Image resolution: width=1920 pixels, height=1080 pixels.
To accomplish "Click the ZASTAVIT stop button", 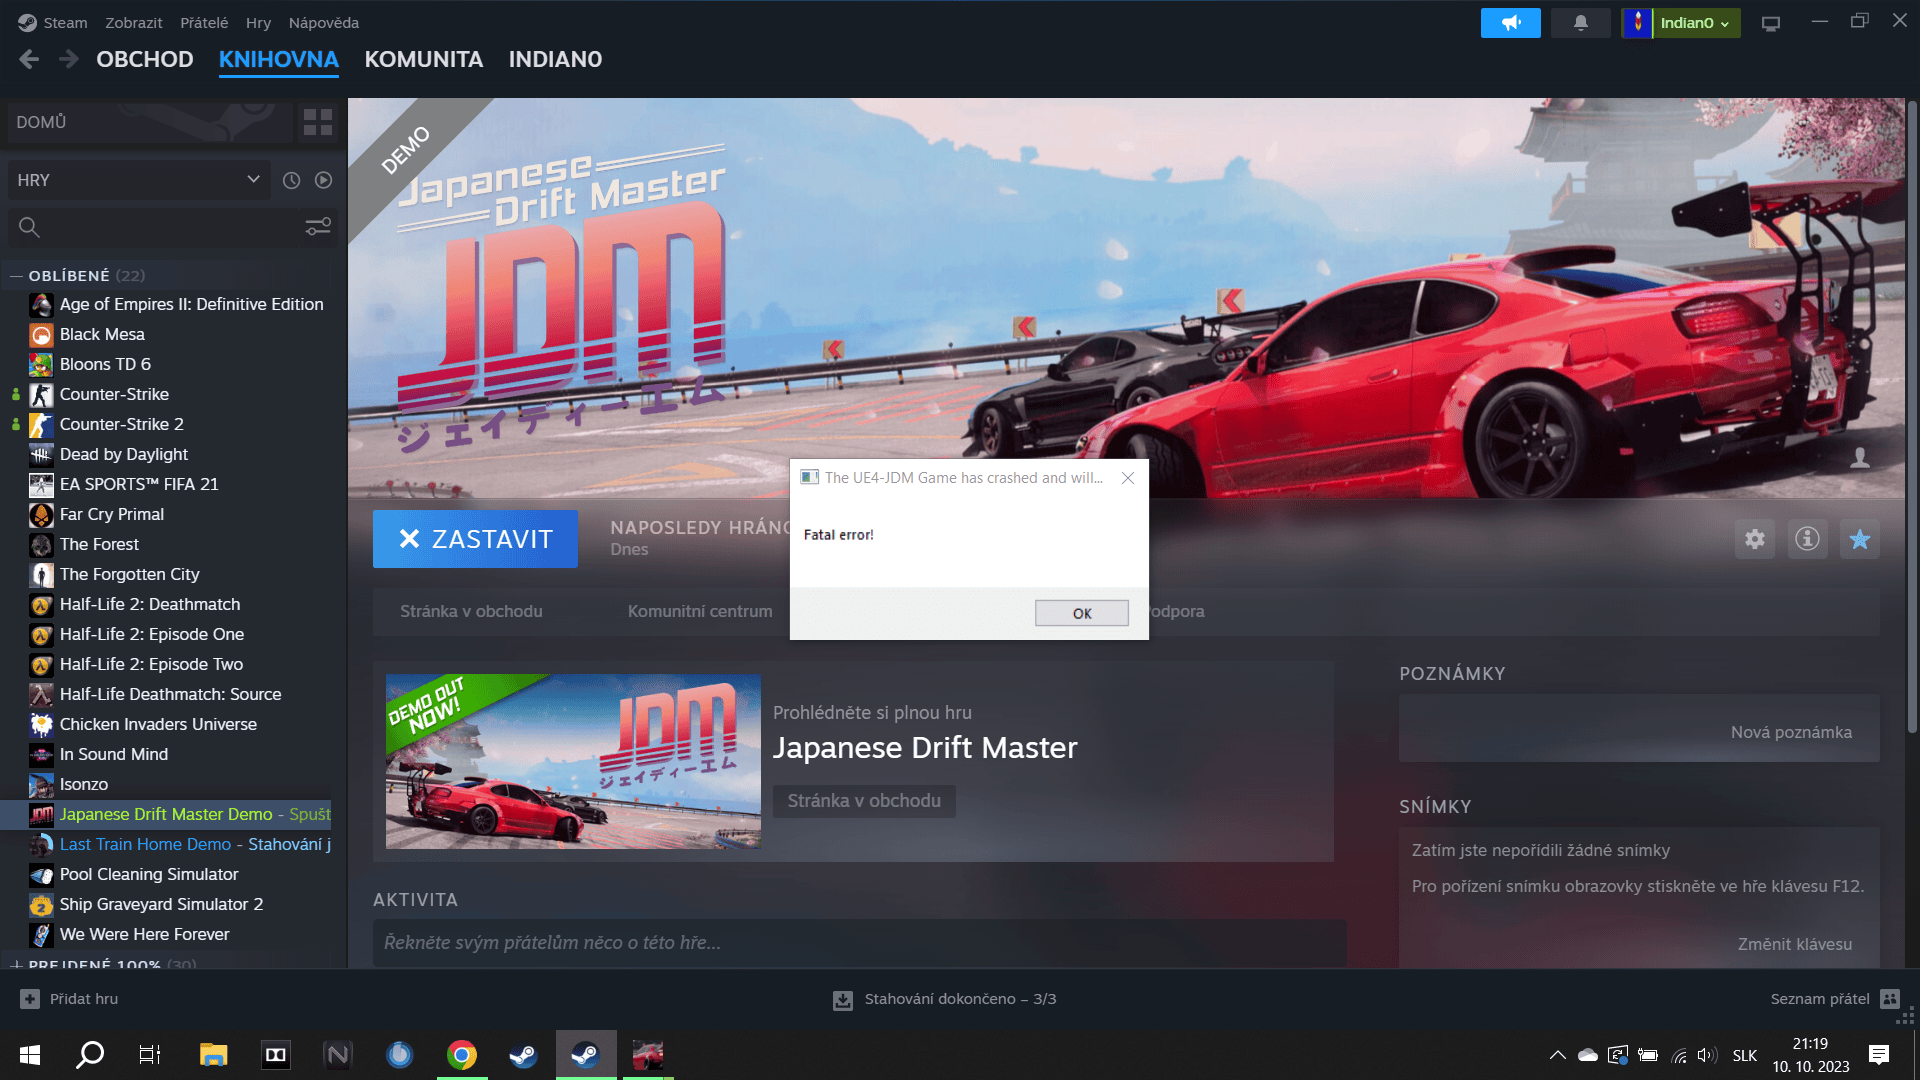I will click(475, 539).
